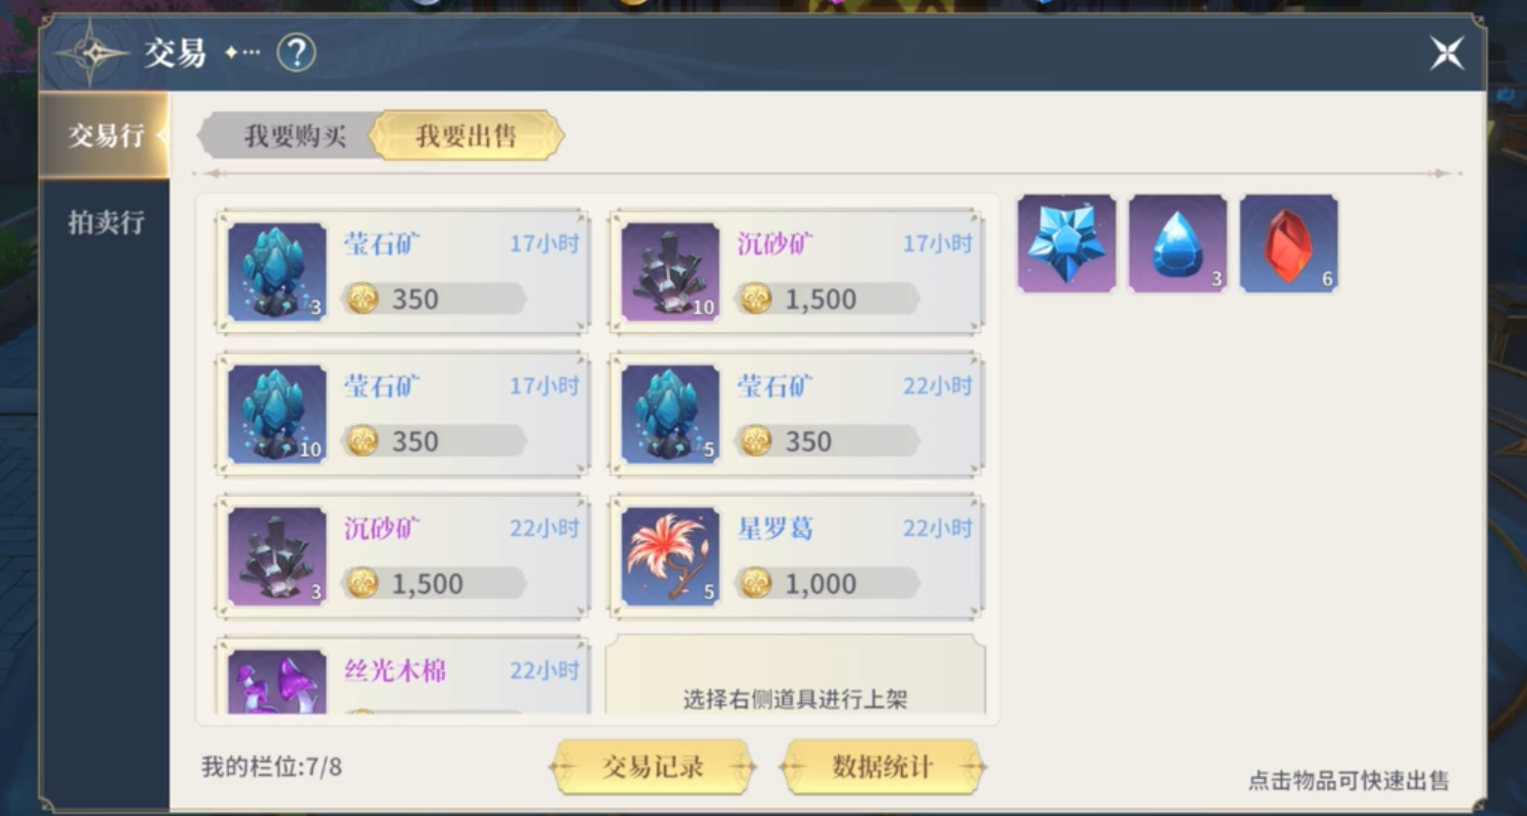Open the 交易记录 button
1527x816 pixels.
(x=653, y=767)
